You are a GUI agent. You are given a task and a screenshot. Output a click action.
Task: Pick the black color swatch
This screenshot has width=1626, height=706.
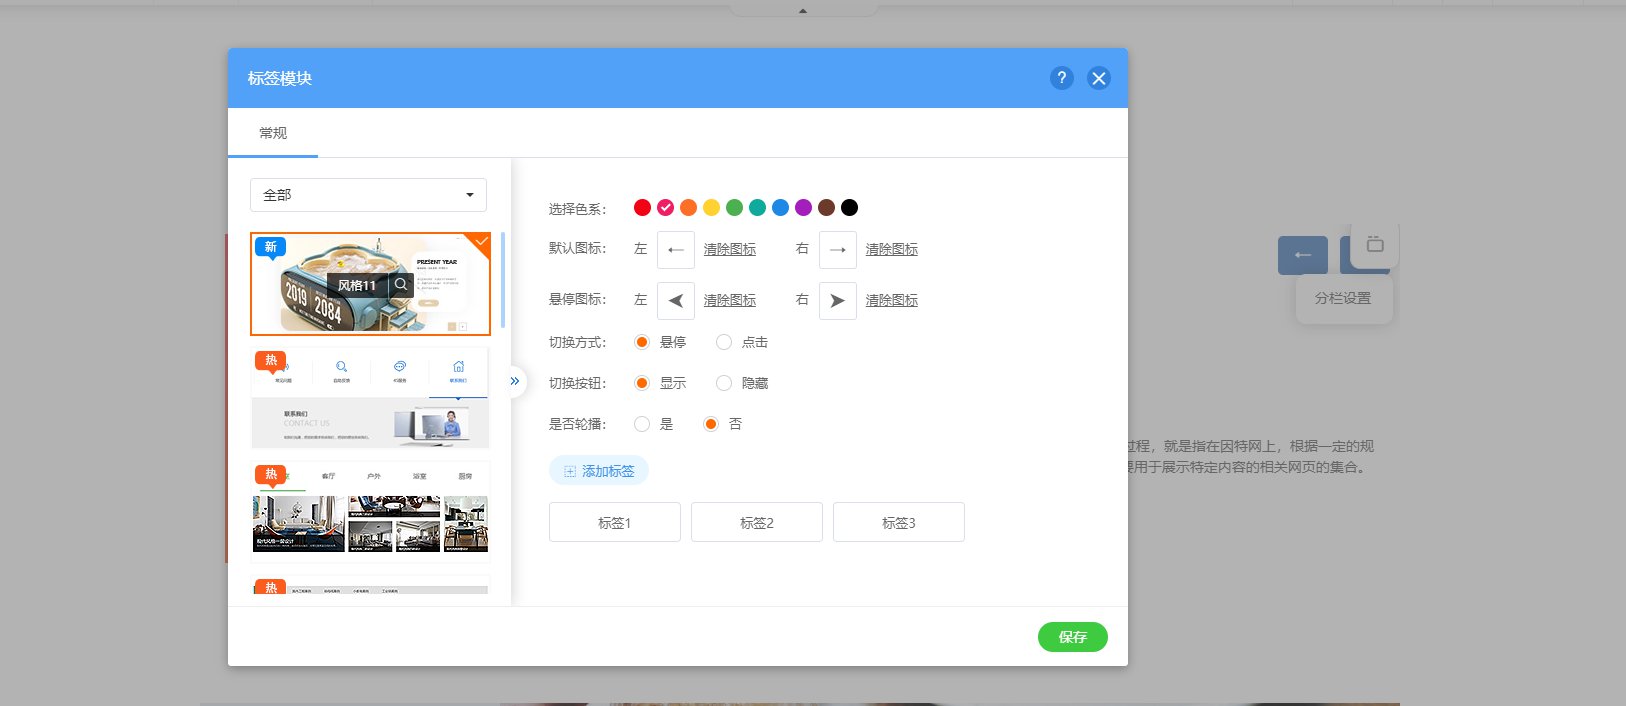(x=849, y=207)
